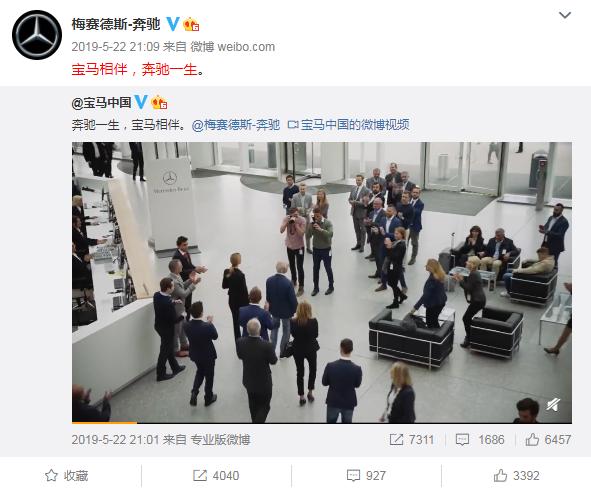Follow the @梅赛德斯-奔驰 mention link

click(x=236, y=125)
